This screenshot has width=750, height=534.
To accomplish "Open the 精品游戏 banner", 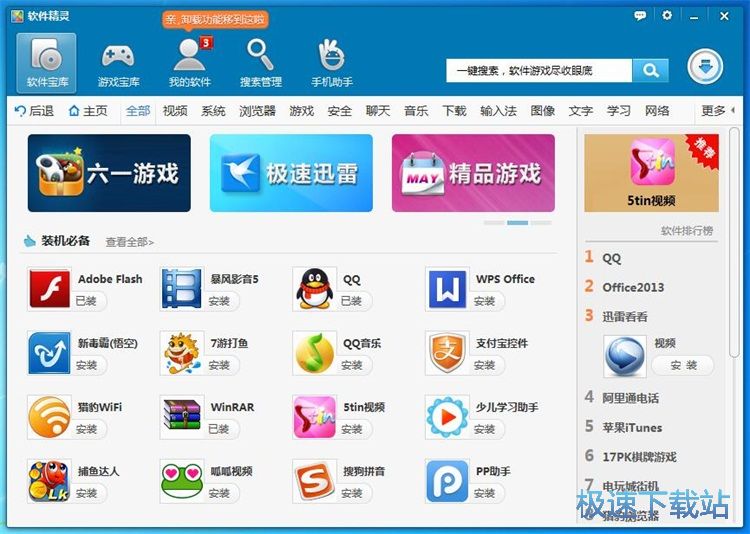I will tap(473, 173).
